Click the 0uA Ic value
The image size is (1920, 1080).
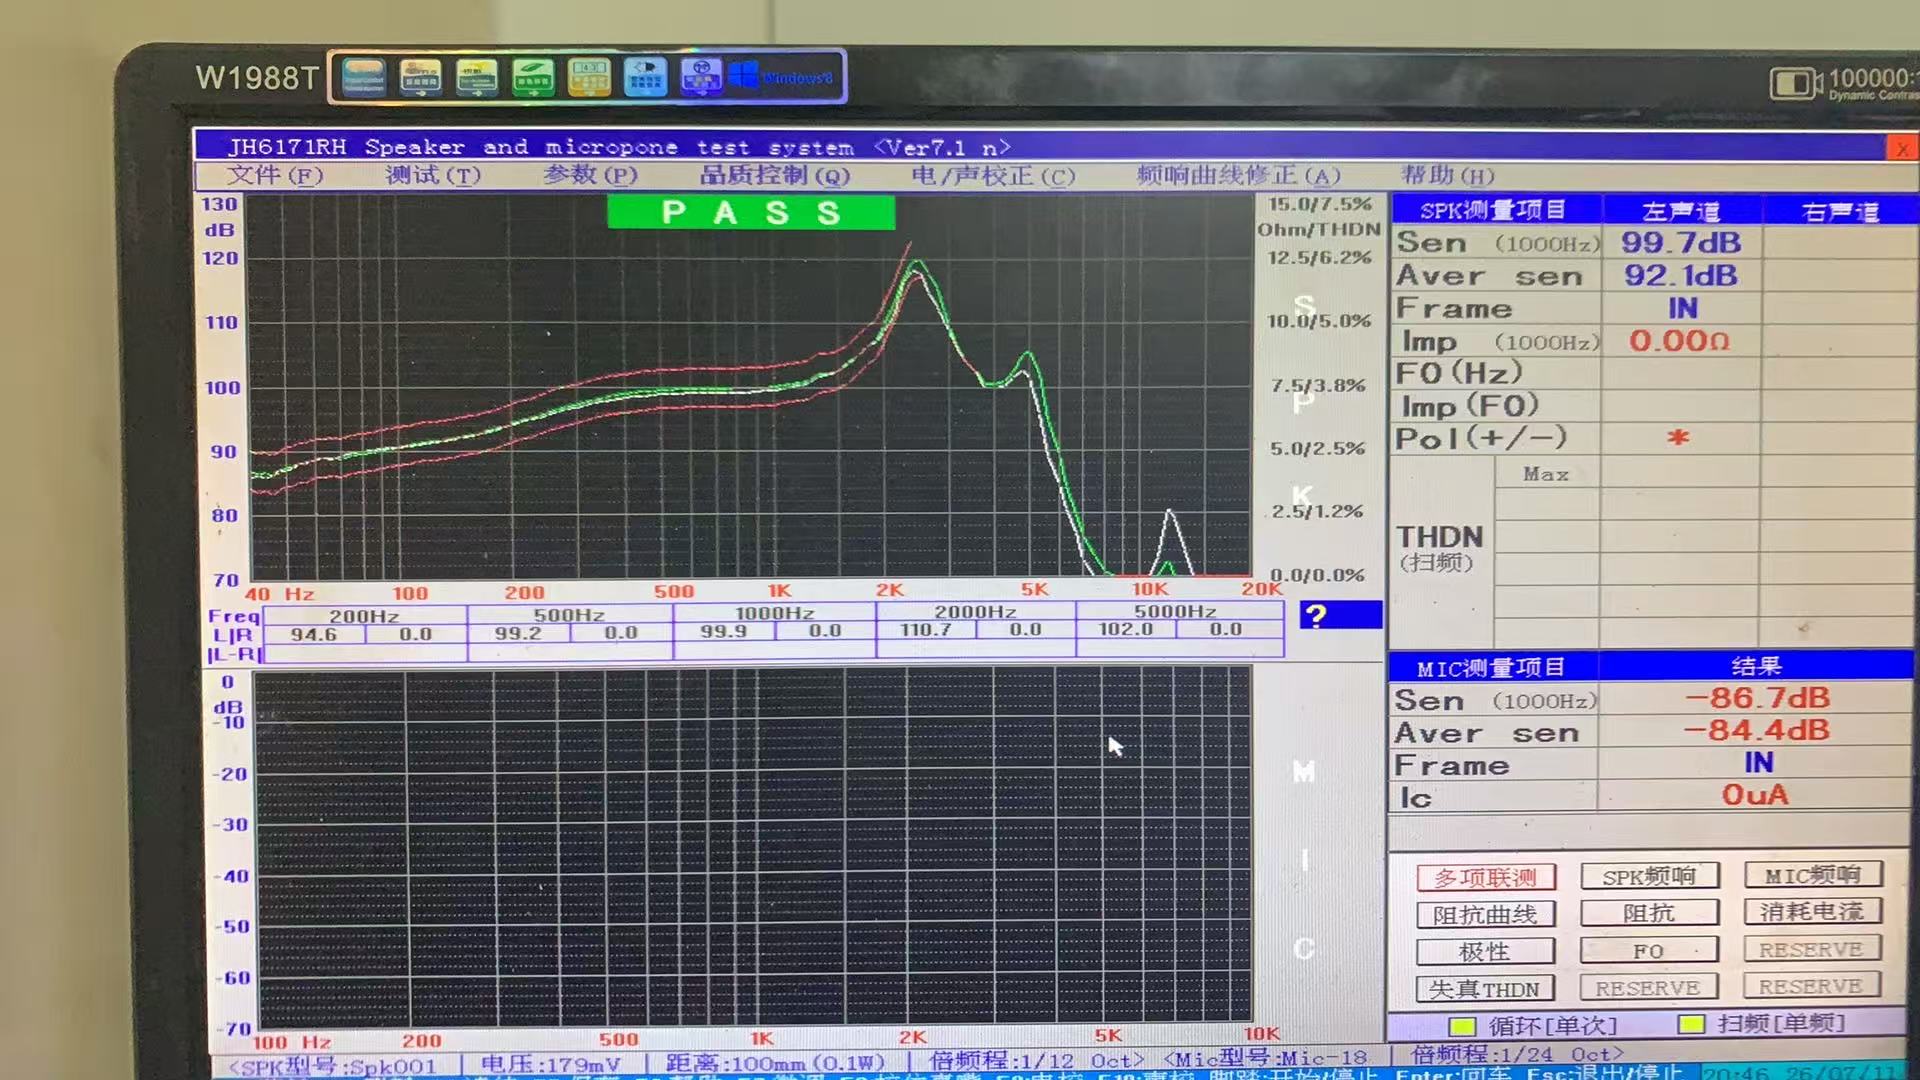point(1755,795)
